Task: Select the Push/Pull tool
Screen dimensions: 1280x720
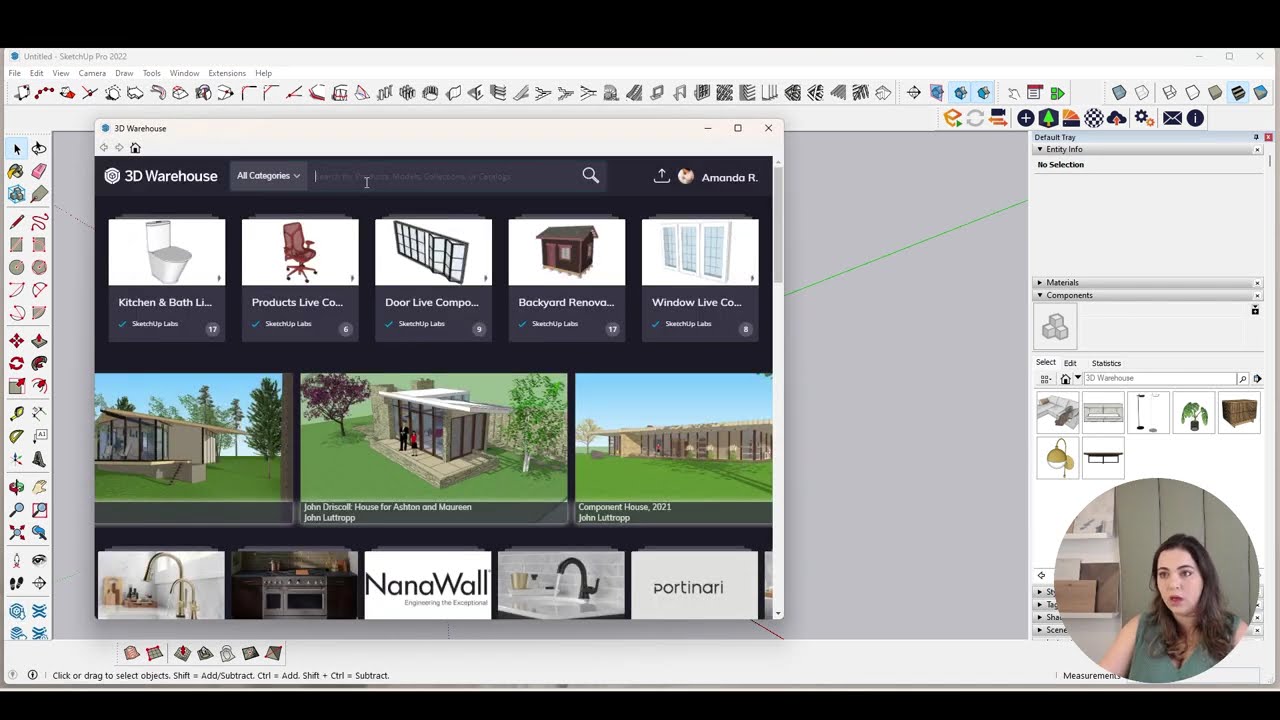Action: [x=39, y=341]
